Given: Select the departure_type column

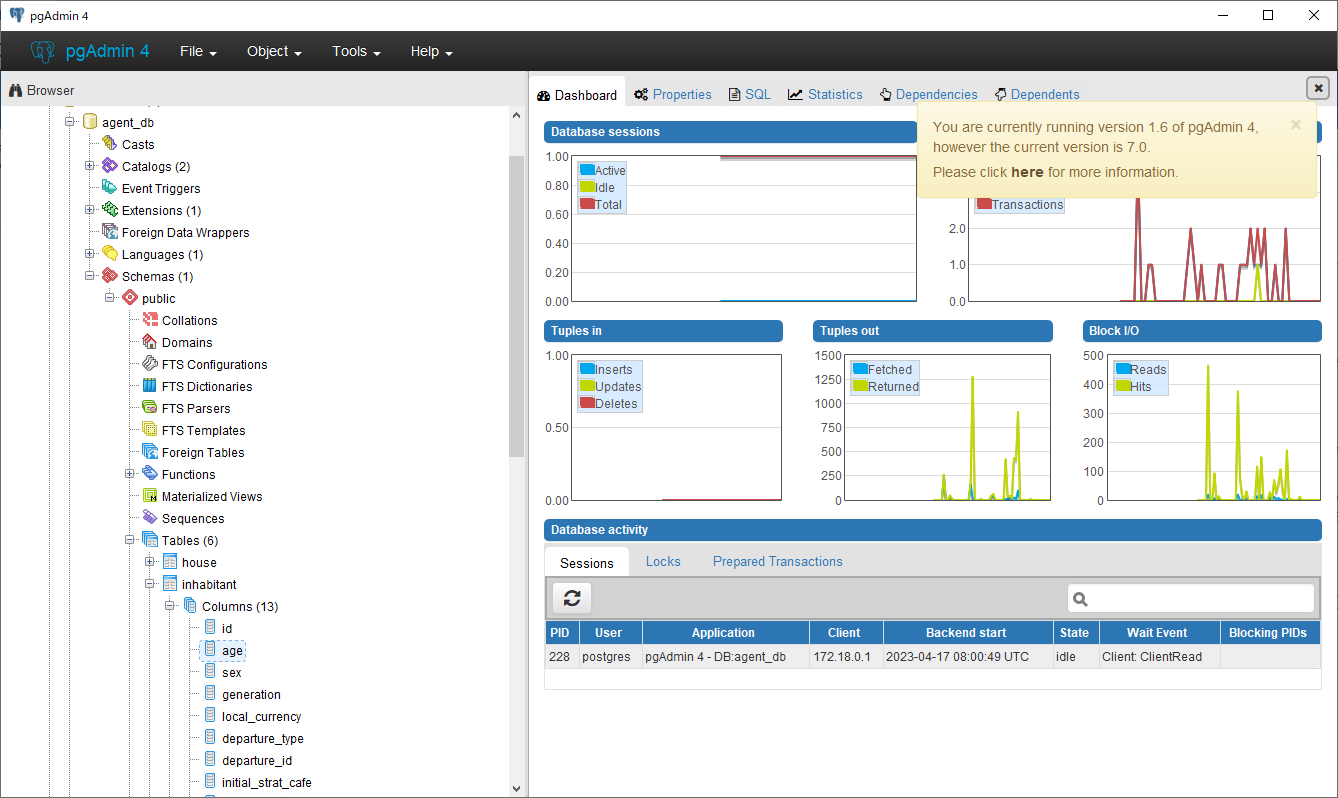Looking at the screenshot, I should (x=262, y=738).
